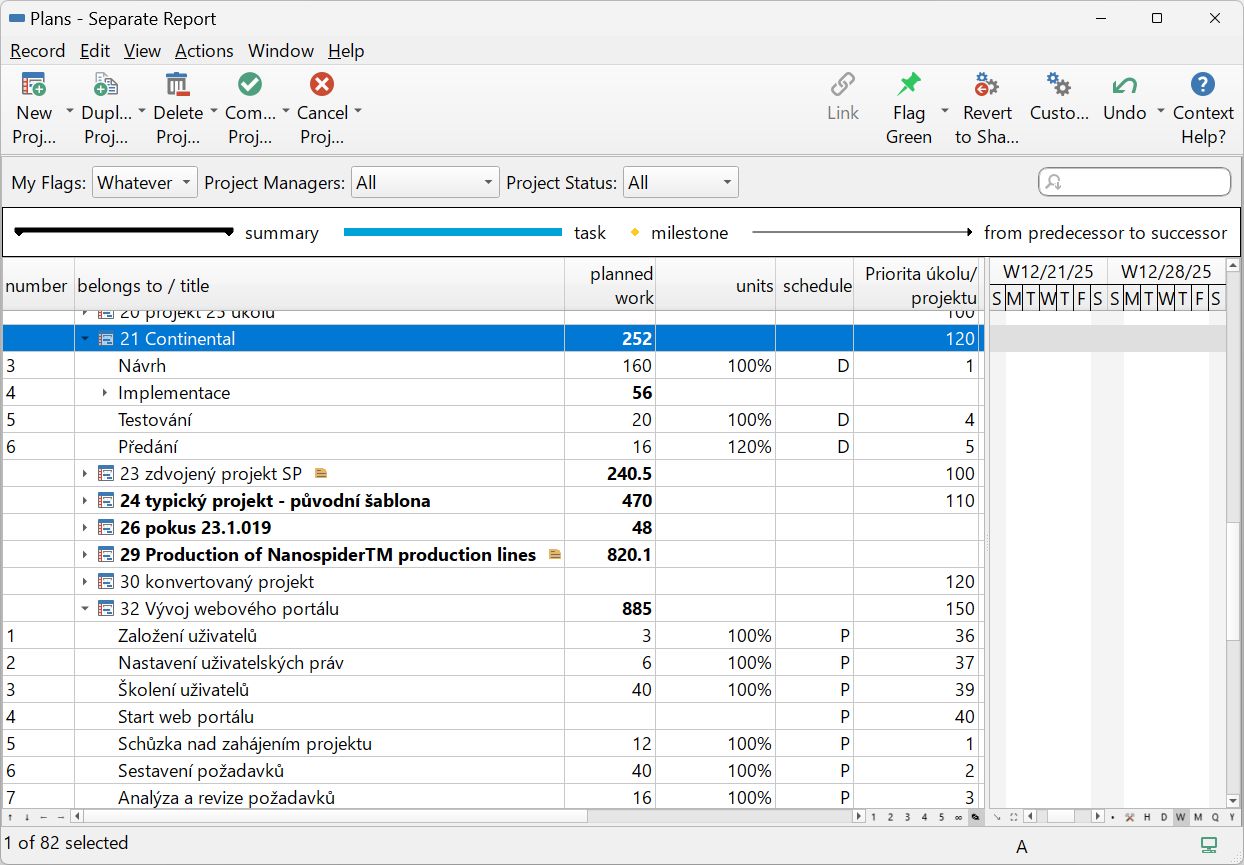The image size is (1244, 865).
Task: Open the My Flags dropdown
Action: pyautogui.click(x=145, y=183)
